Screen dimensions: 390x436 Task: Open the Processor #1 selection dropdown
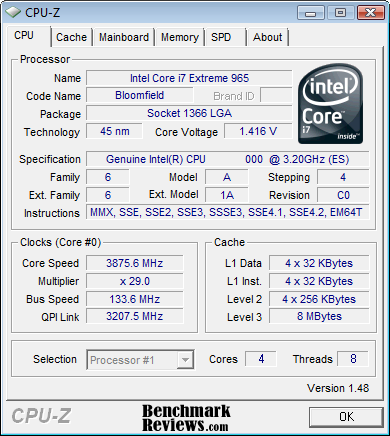coord(140,359)
